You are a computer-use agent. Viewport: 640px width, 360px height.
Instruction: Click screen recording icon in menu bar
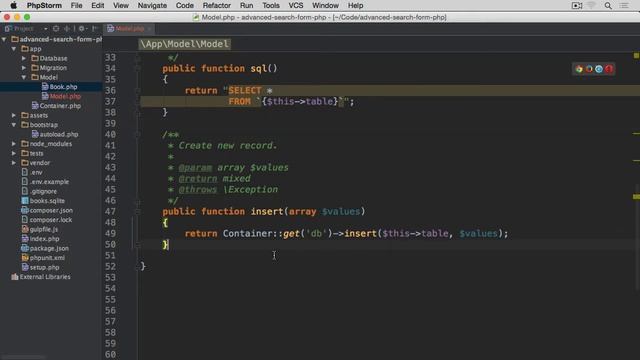coord(576,5)
